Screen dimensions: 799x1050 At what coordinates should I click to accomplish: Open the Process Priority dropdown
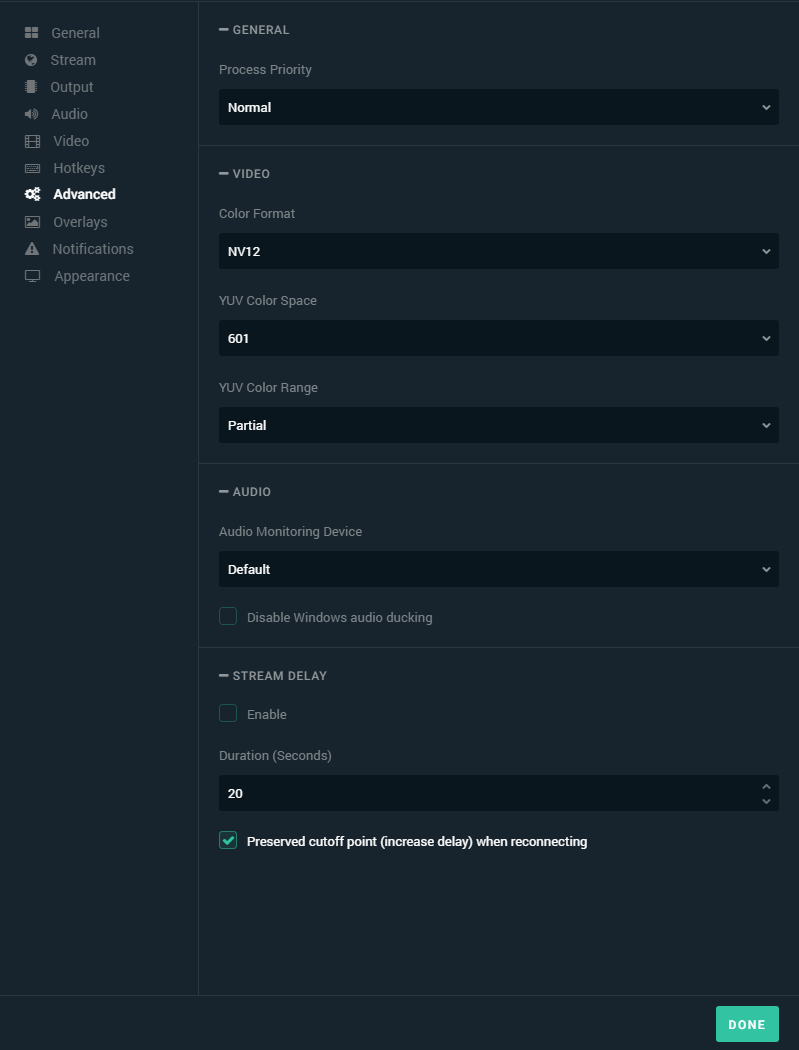[499, 107]
